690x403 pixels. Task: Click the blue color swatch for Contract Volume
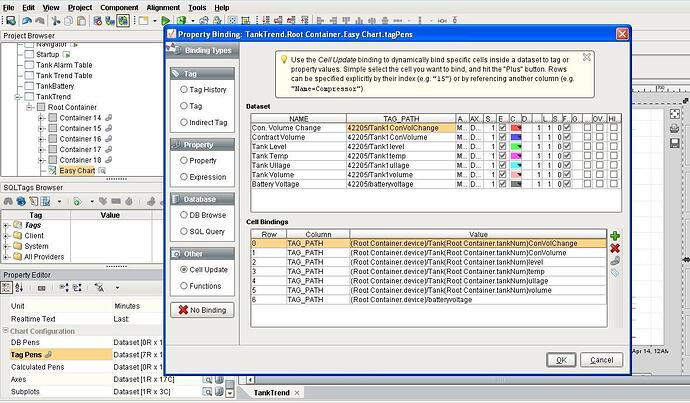pyautogui.click(x=516, y=137)
